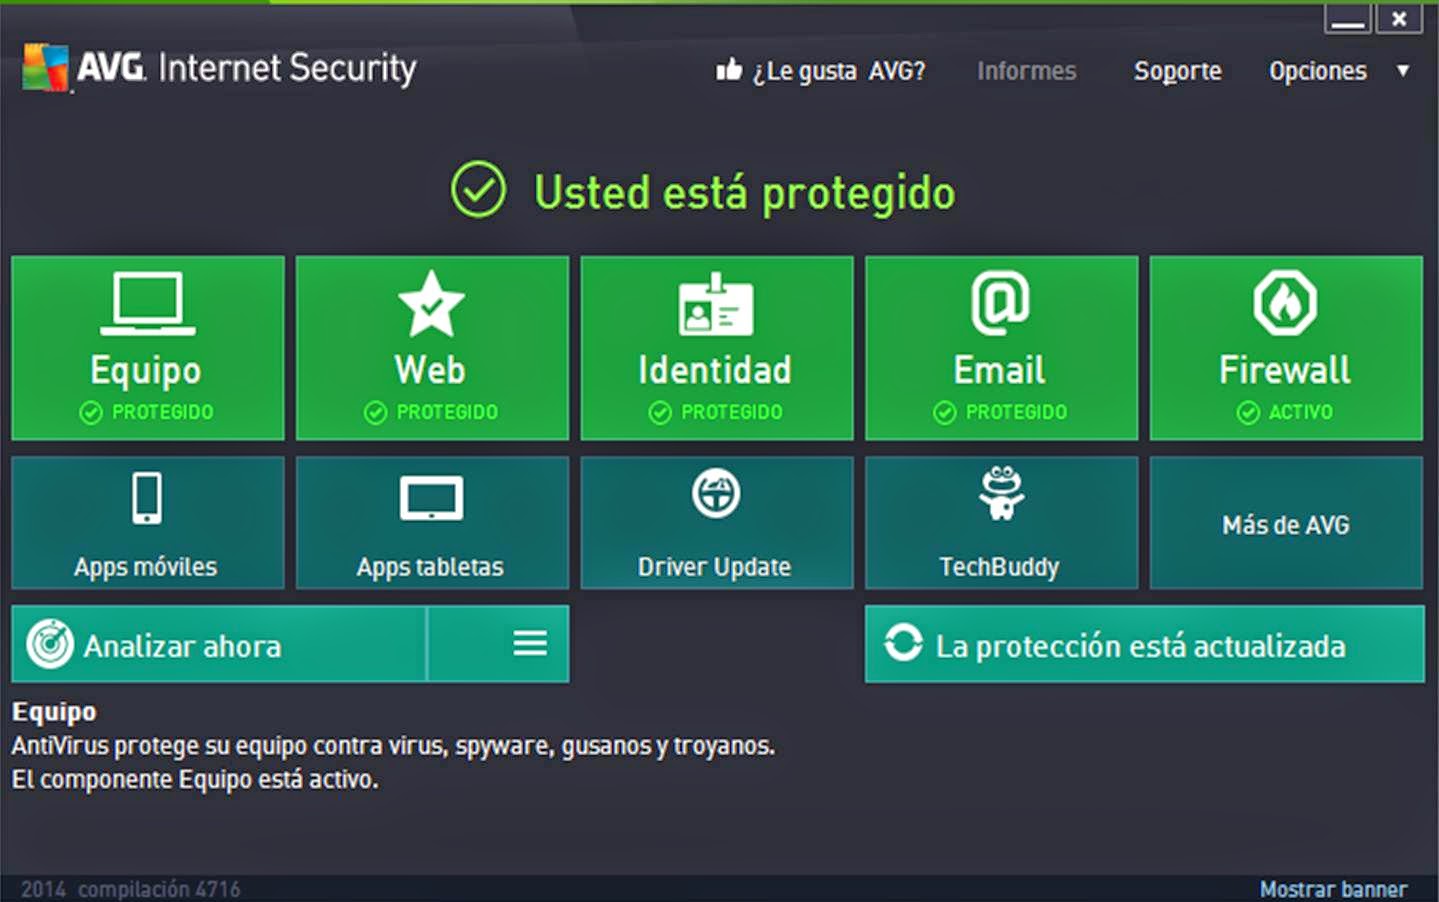Click the AntiVirus protege su equipo description line
Image resolution: width=1439 pixels, height=902 pixels.
click(393, 746)
